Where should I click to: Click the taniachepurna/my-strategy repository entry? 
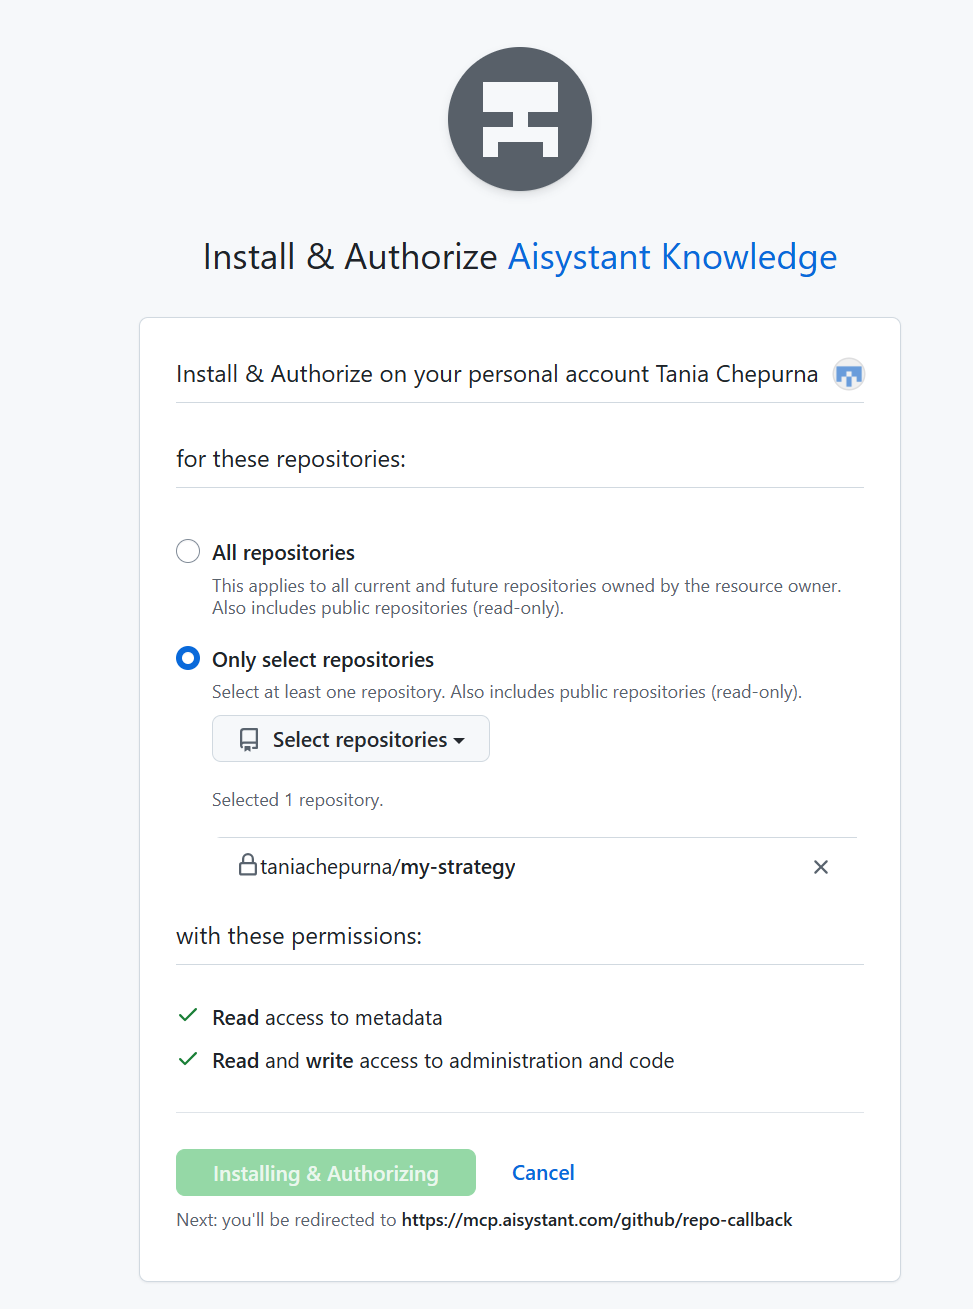[x=388, y=867]
